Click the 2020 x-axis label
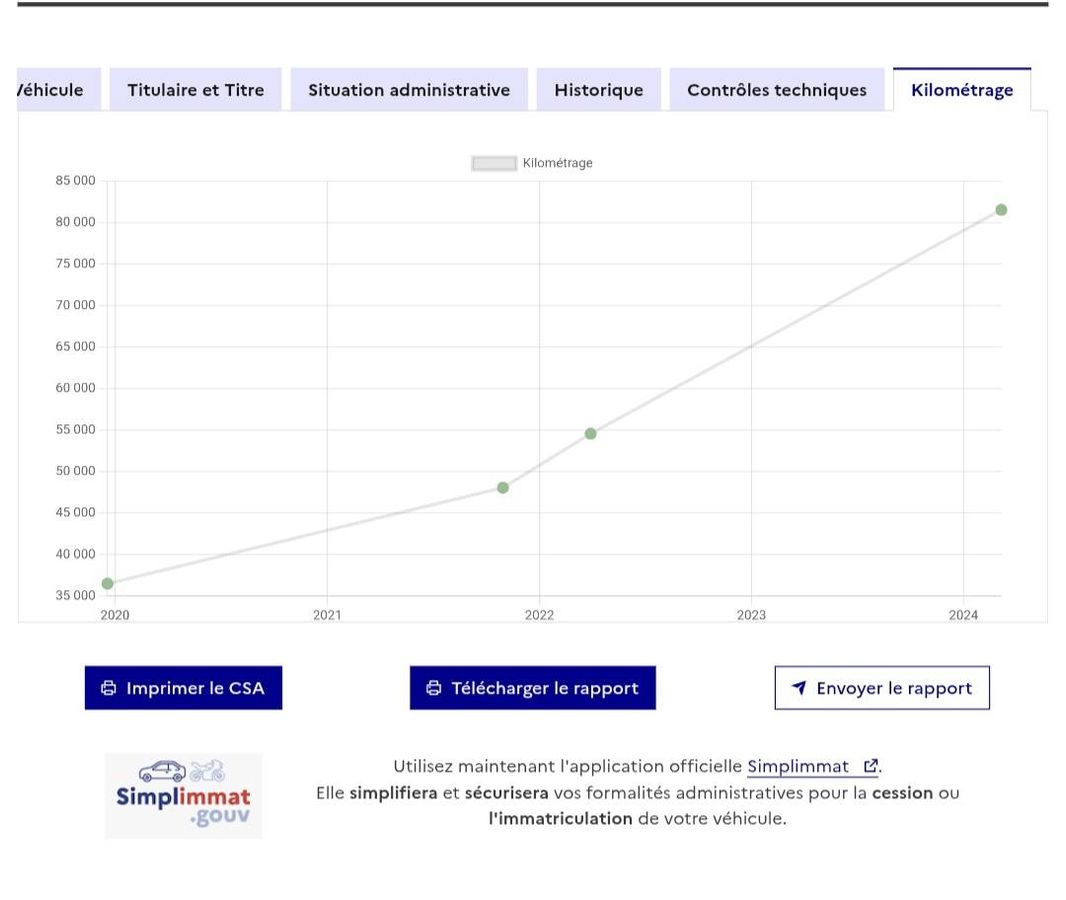 (x=115, y=615)
